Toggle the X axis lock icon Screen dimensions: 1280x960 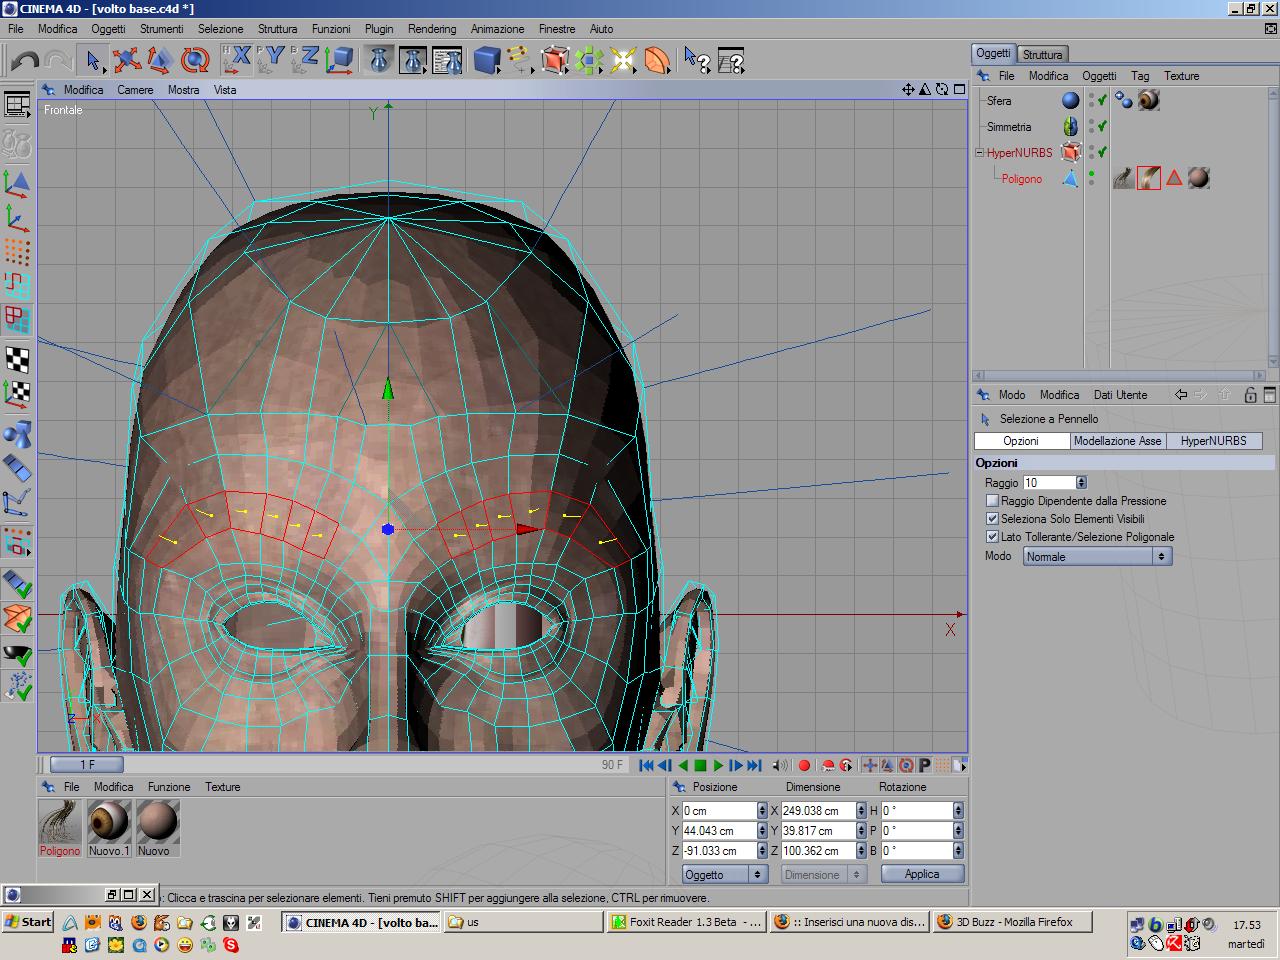pos(237,59)
